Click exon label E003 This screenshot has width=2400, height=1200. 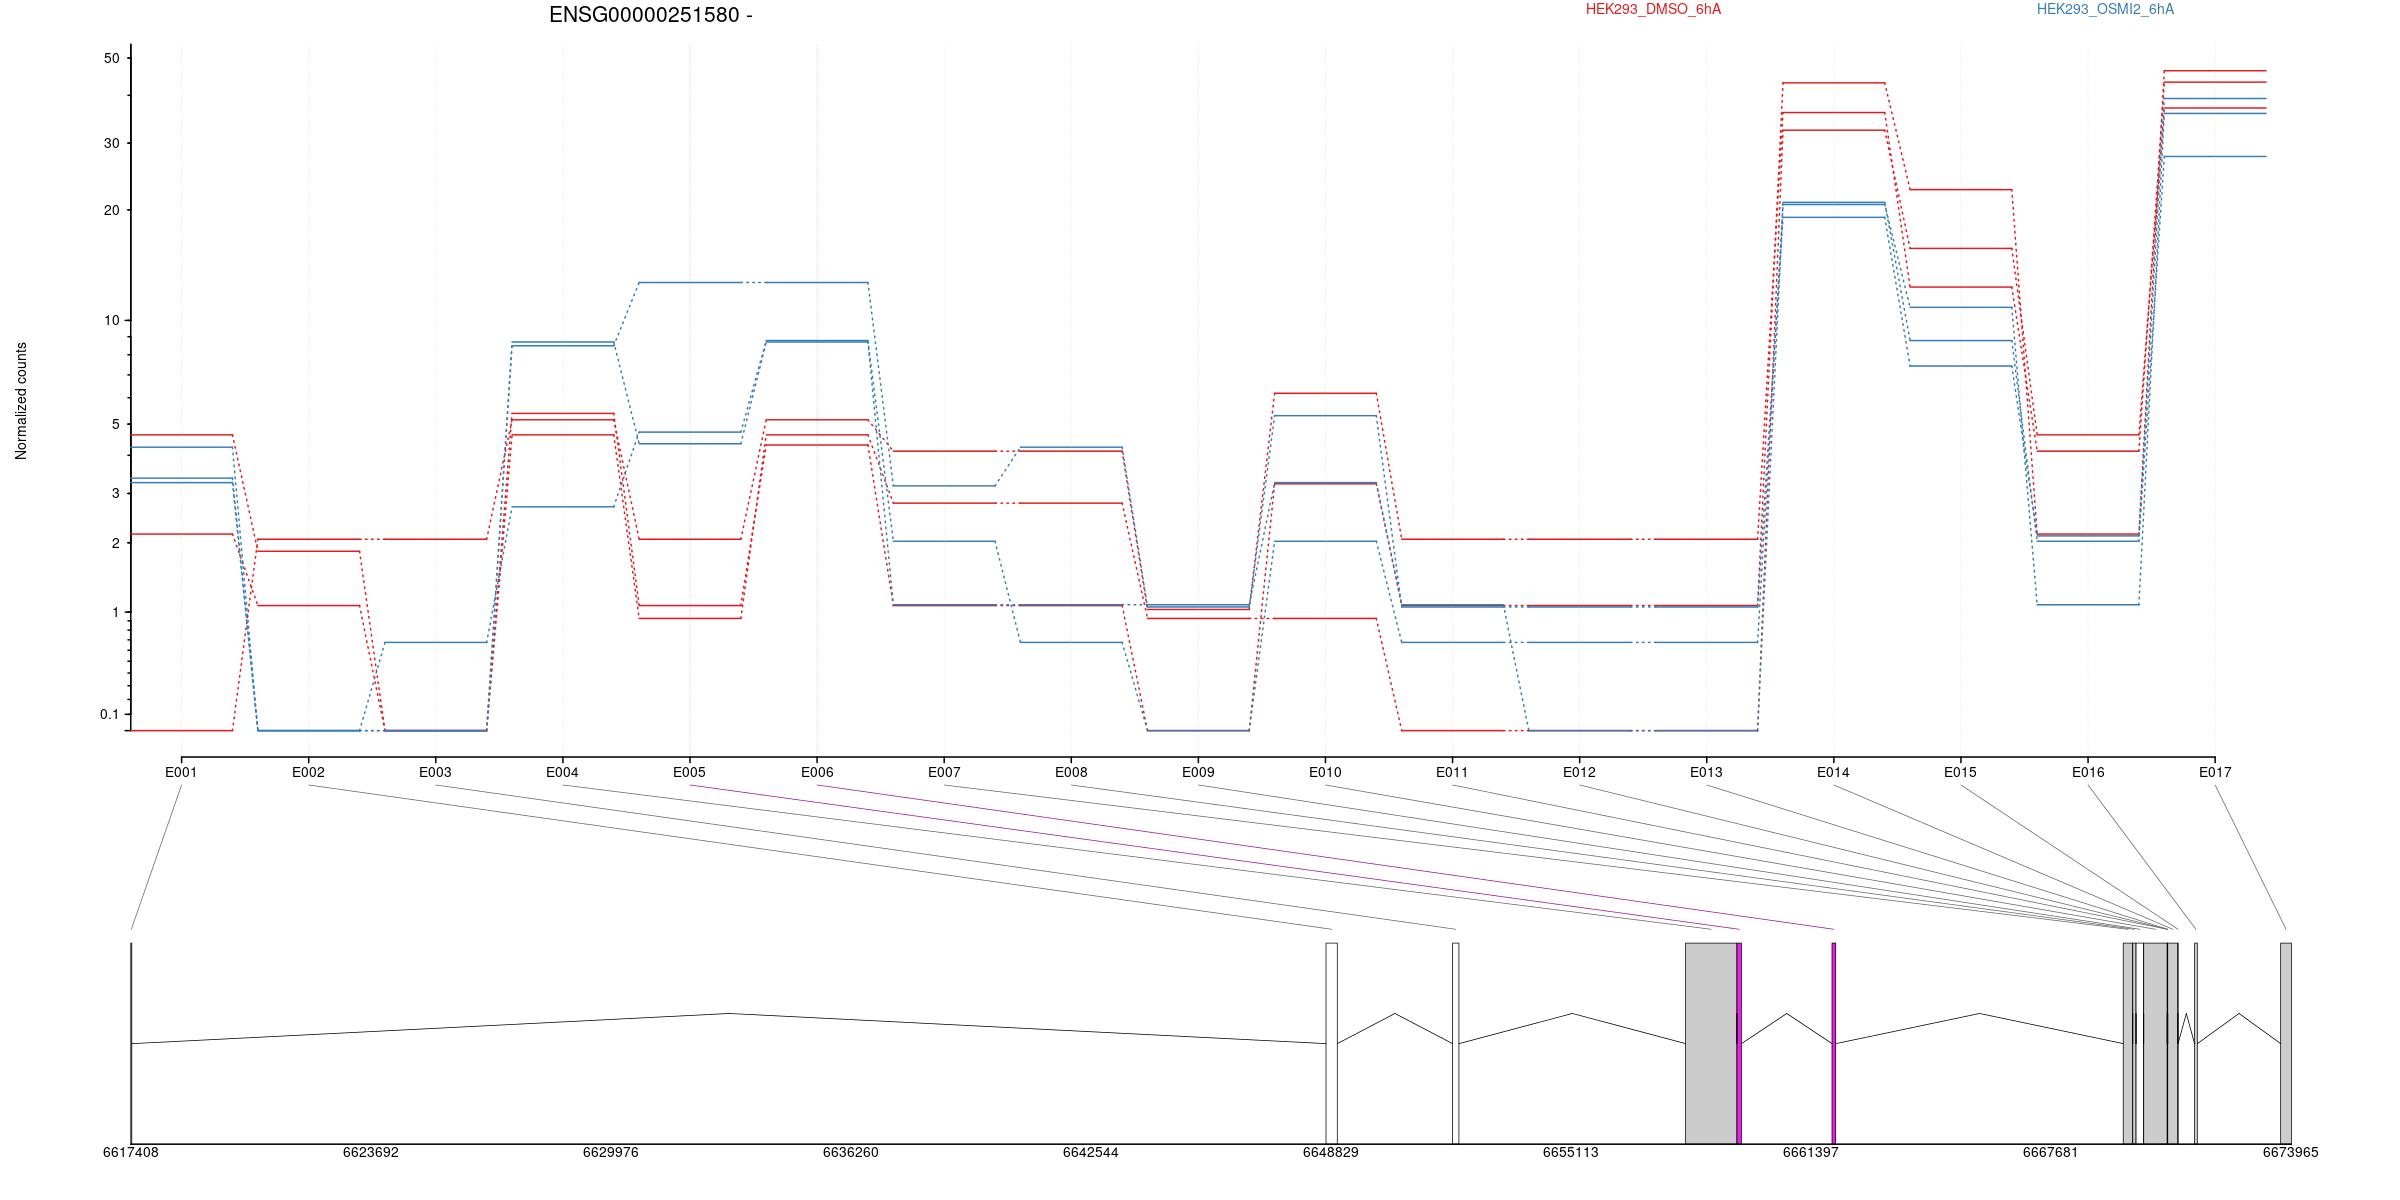pos(435,772)
